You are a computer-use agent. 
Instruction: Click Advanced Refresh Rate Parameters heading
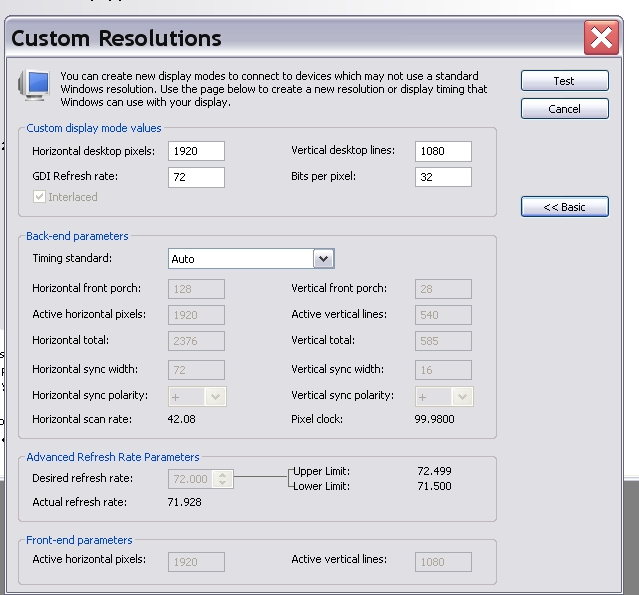point(113,457)
